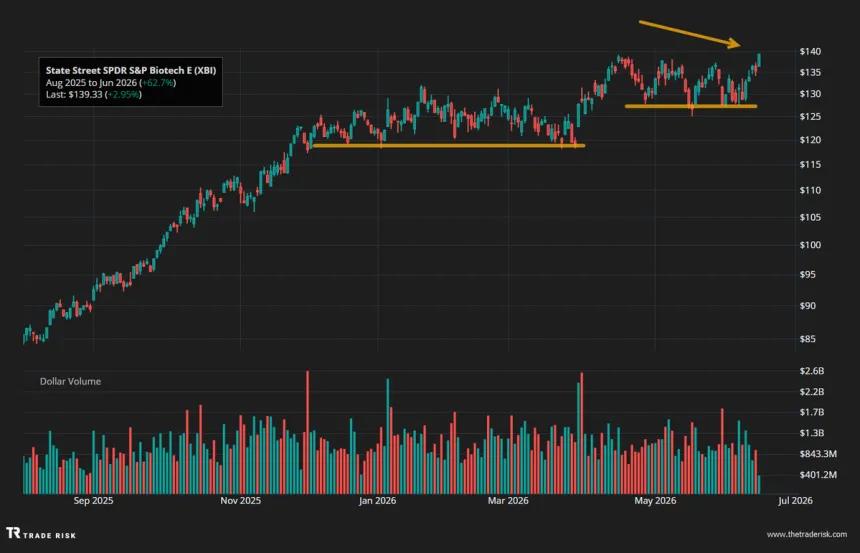The width and height of the screenshot is (860, 553).
Task: Click the '+62.7%' period gain text
Action: tap(158, 82)
